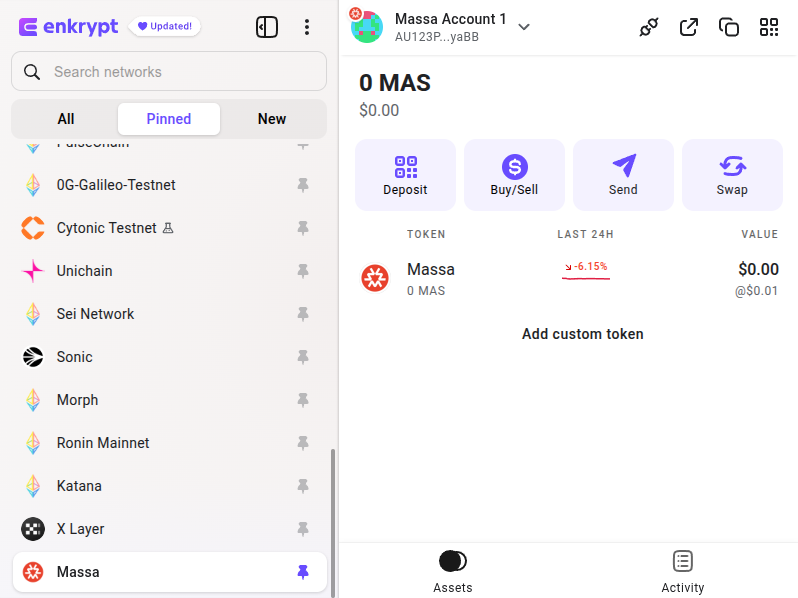The height and width of the screenshot is (598, 798).
Task: Click the Cytonic Testnet flask icon
Action: click(x=168, y=228)
